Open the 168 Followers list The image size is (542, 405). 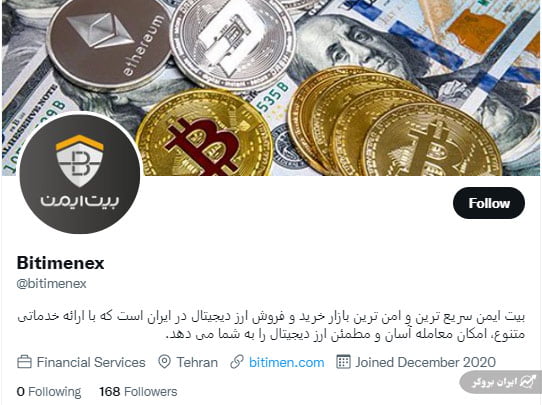(138, 392)
